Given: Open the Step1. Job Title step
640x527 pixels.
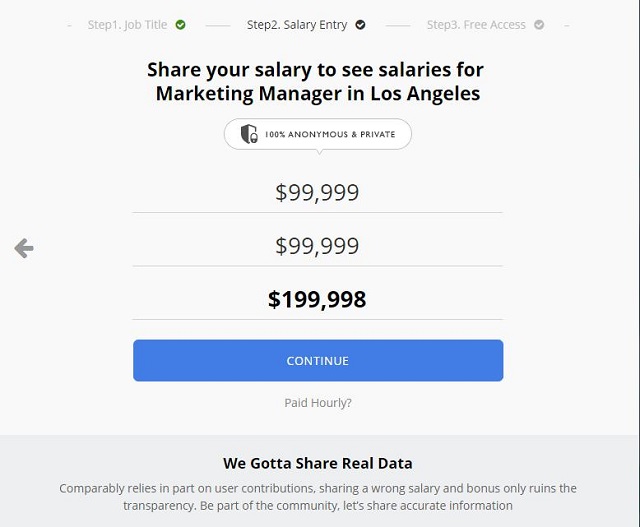Looking at the screenshot, I should pos(127,25).
